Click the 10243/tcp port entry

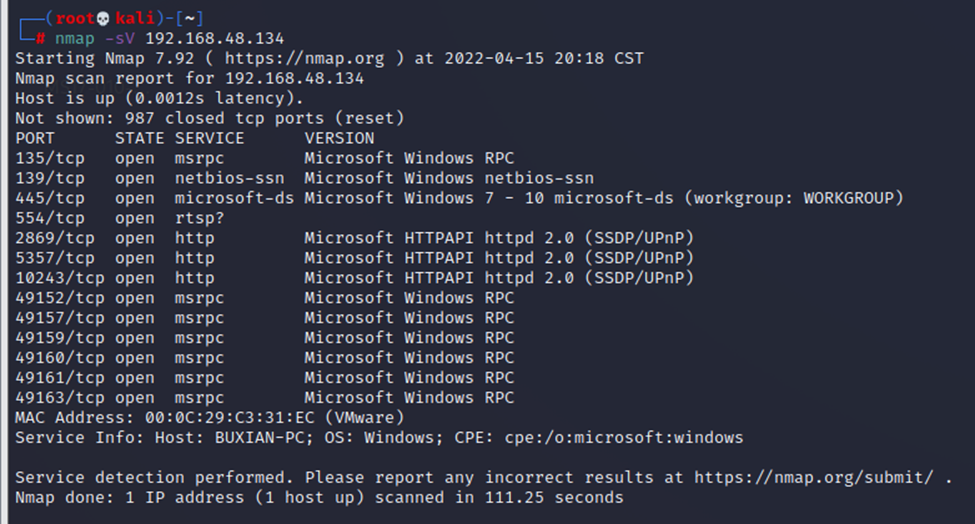tap(60, 278)
